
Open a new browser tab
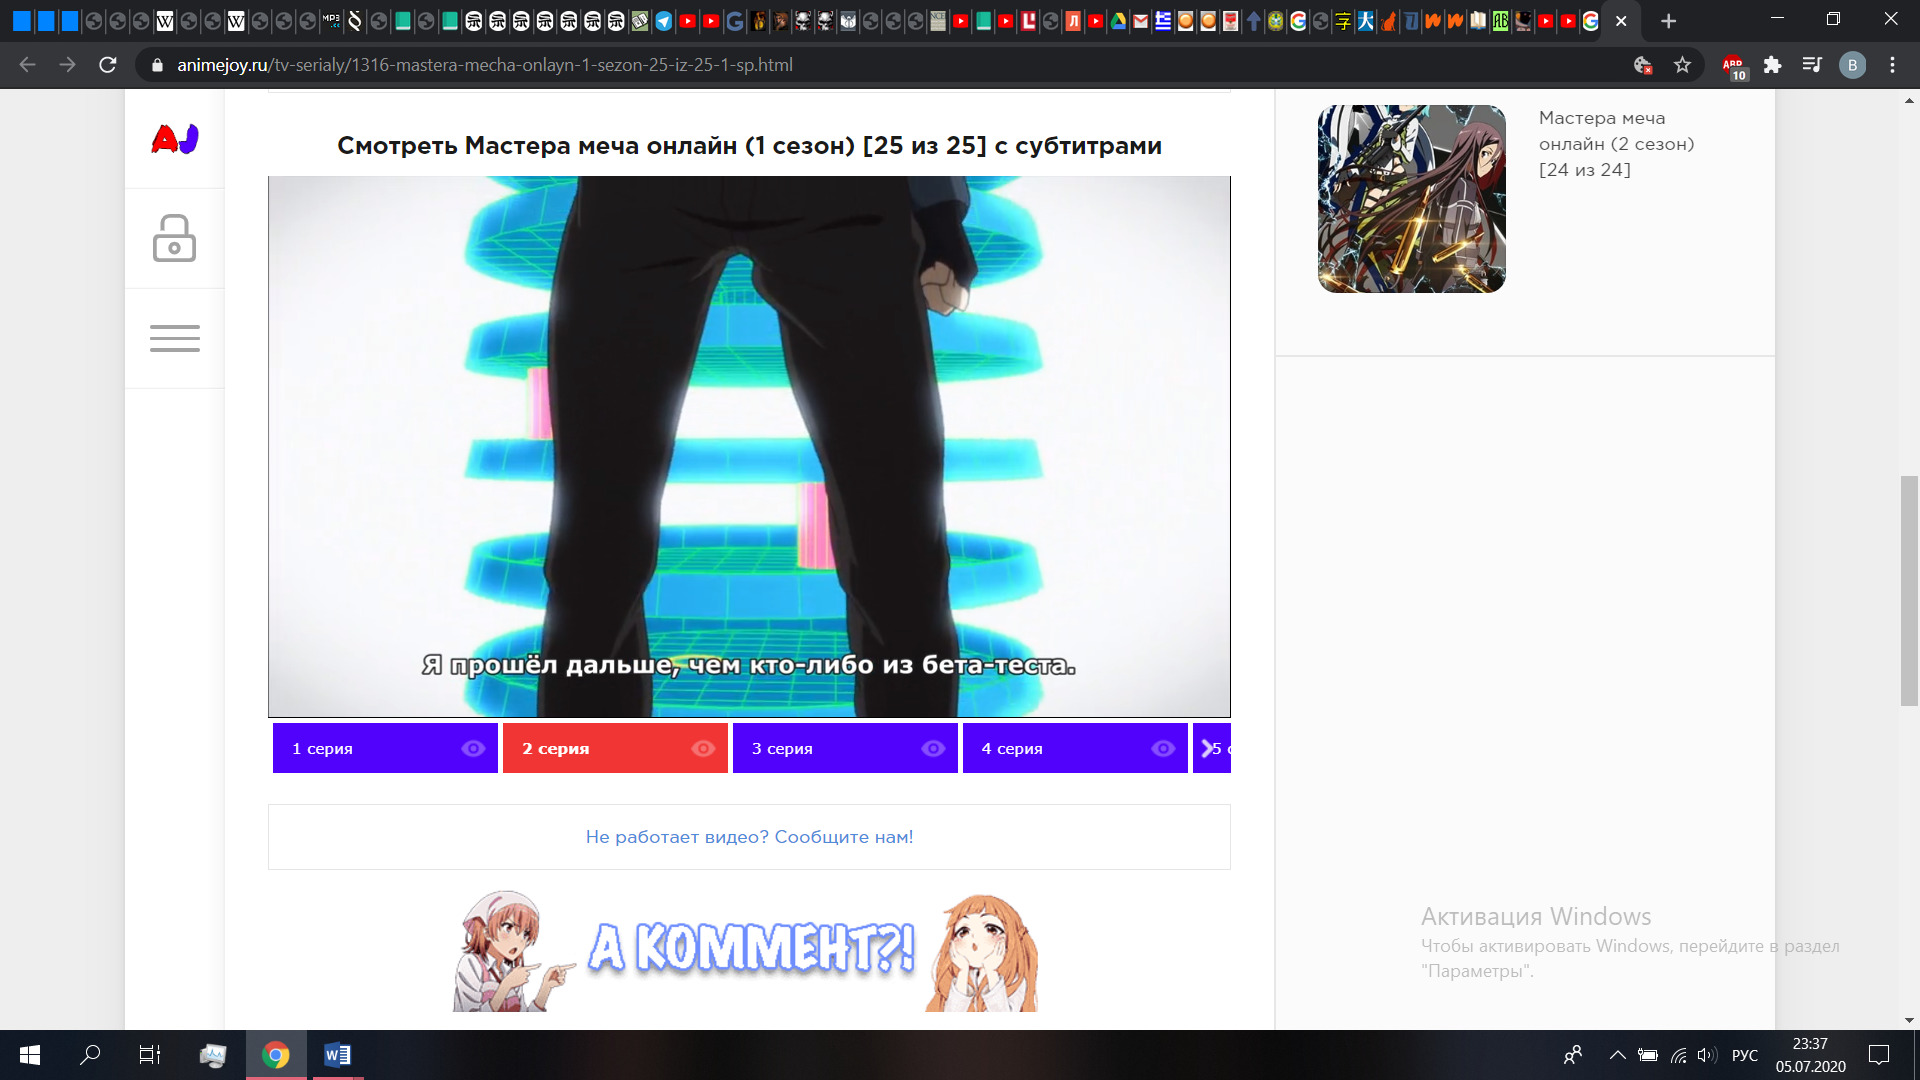1668,21
